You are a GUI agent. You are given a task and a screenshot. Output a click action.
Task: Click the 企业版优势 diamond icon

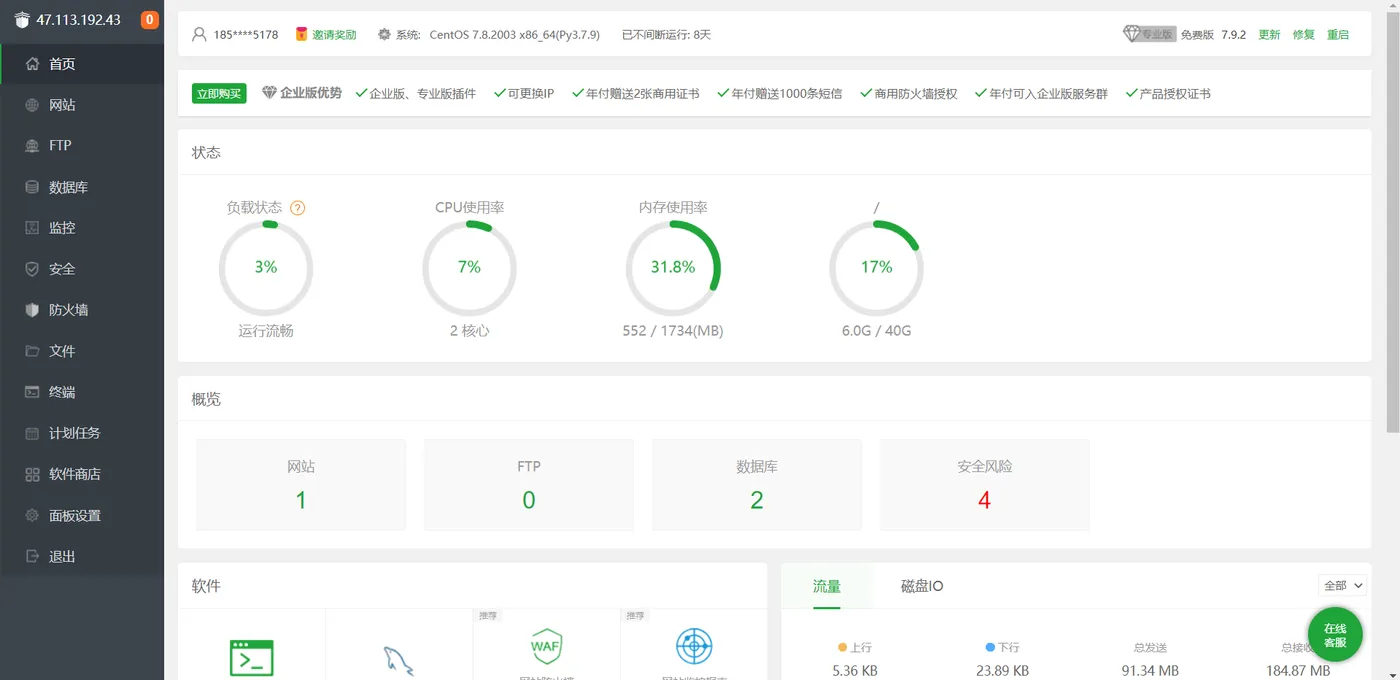coord(269,93)
